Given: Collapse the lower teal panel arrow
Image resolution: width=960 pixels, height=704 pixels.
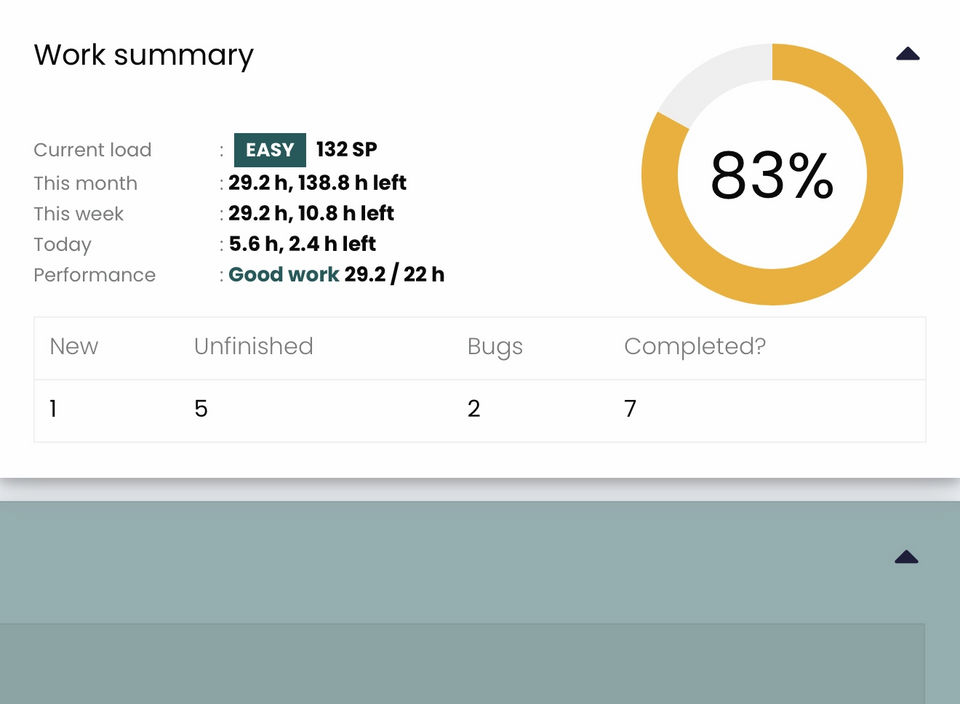Looking at the screenshot, I should 906,556.
